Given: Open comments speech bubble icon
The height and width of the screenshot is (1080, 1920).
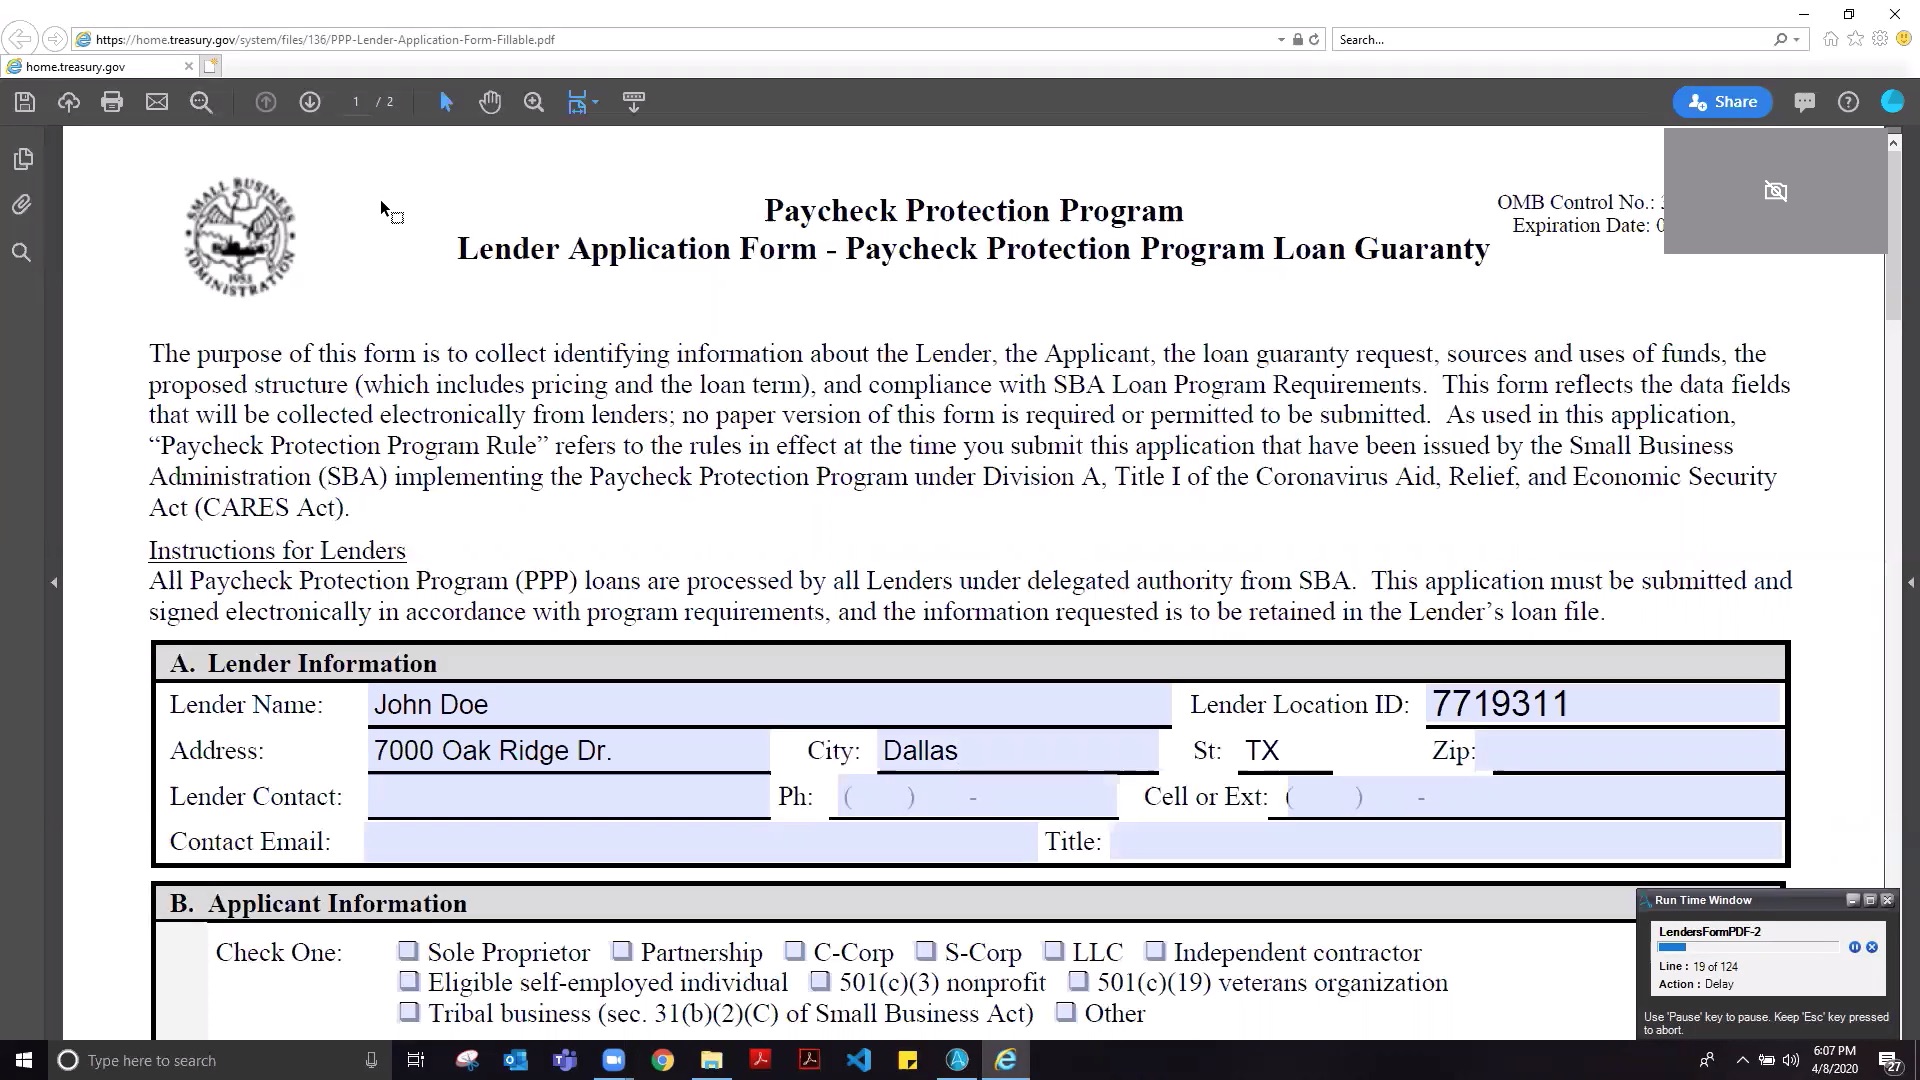Looking at the screenshot, I should pyautogui.click(x=1804, y=102).
